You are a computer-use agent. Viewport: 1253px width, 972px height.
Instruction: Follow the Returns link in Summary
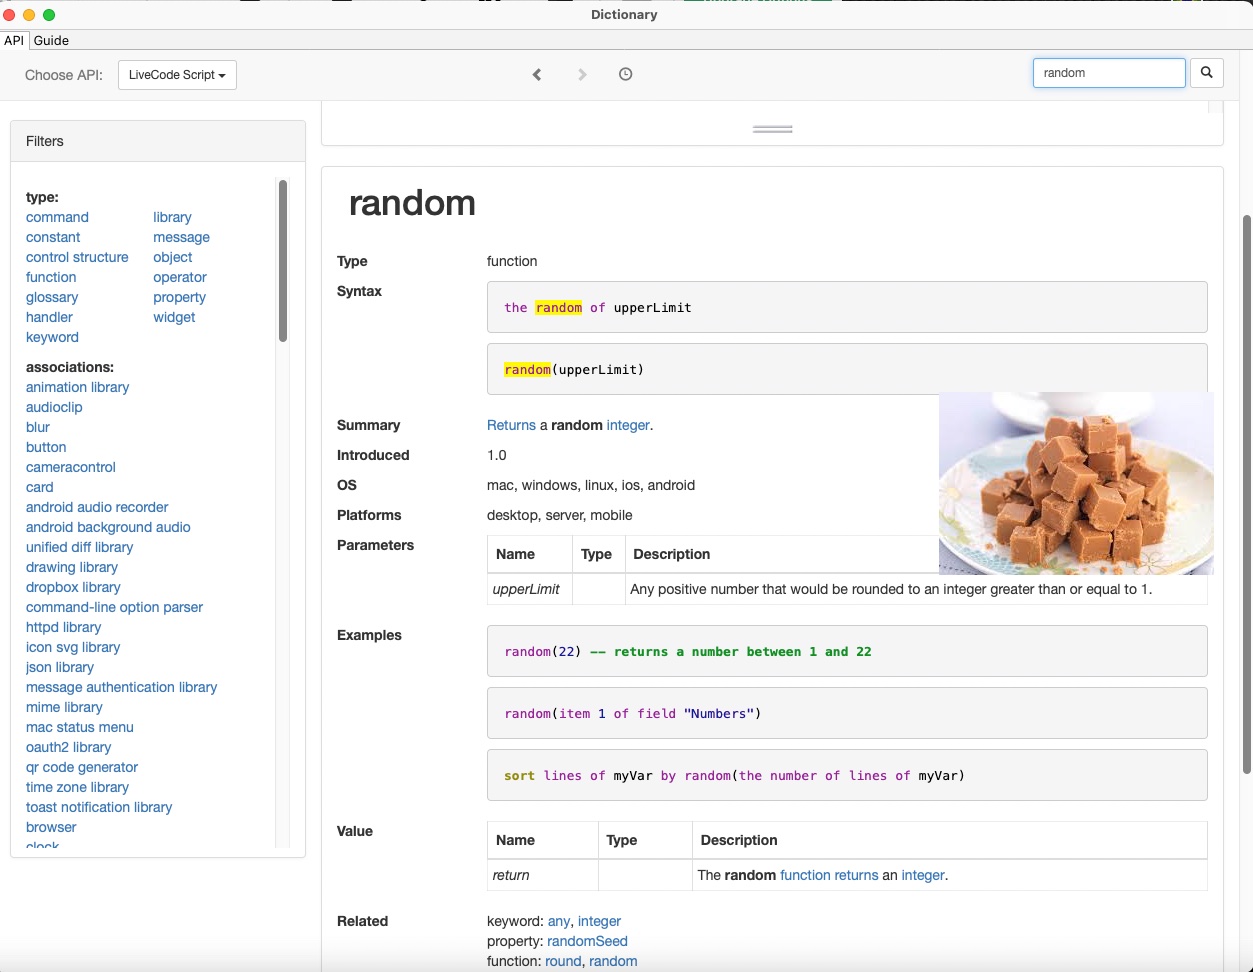(511, 425)
